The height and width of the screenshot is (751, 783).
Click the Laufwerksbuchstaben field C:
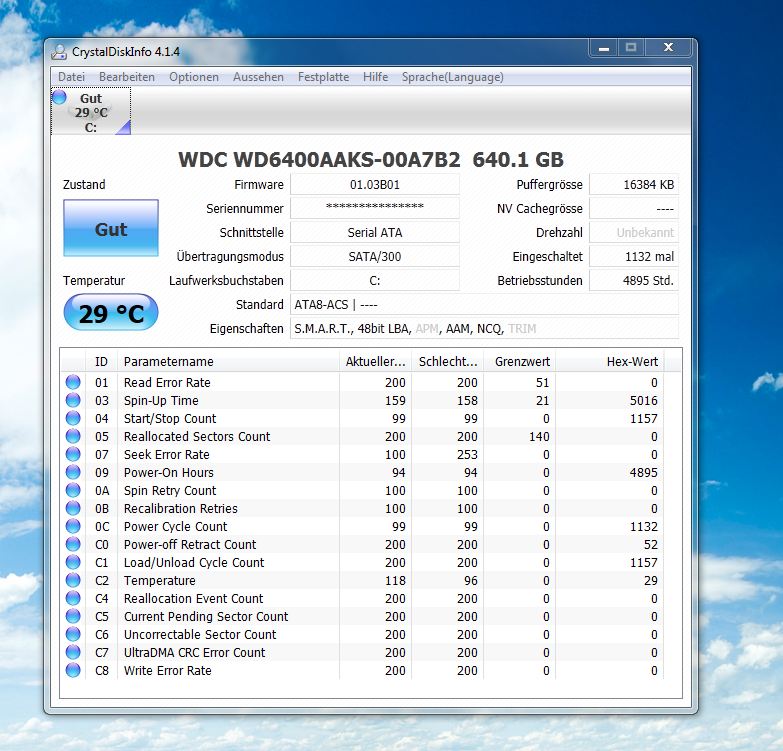click(x=375, y=280)
